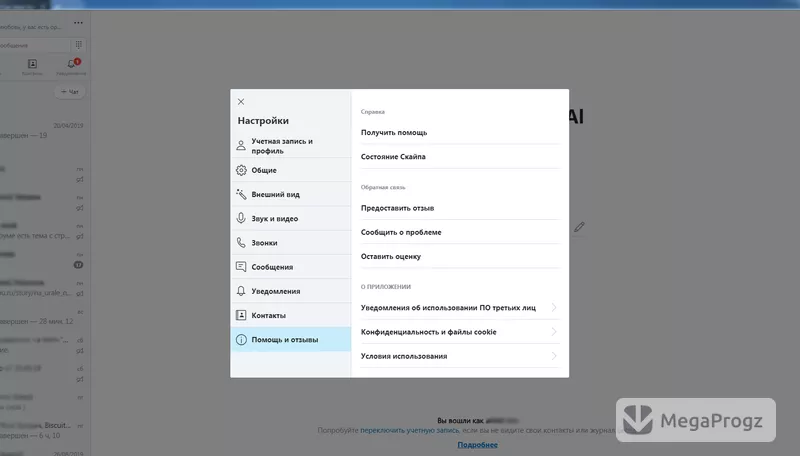
Task: Click переключить учетную запись link
Action: tap(410, 430)
